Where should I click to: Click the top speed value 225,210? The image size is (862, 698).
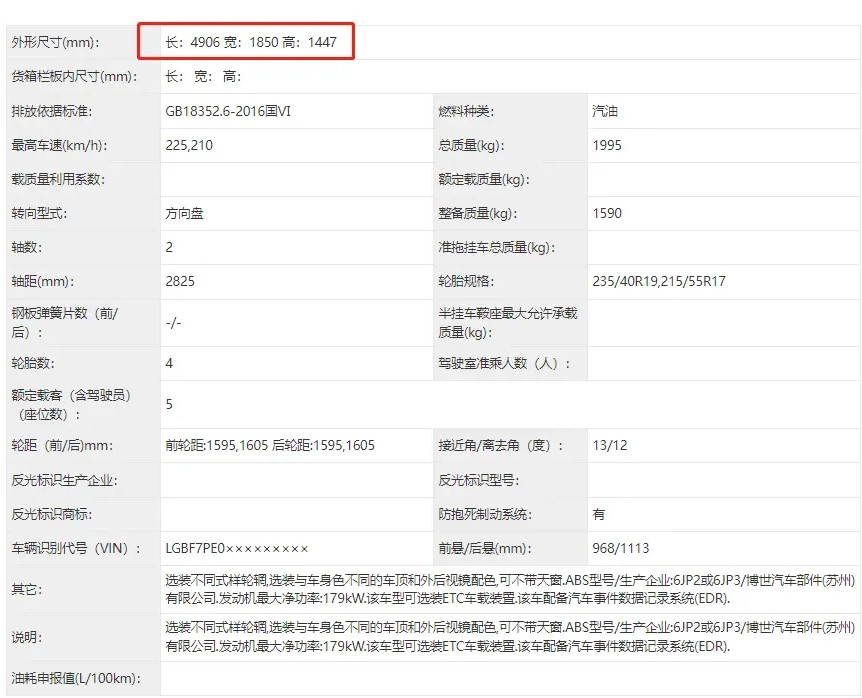[189, 145]
